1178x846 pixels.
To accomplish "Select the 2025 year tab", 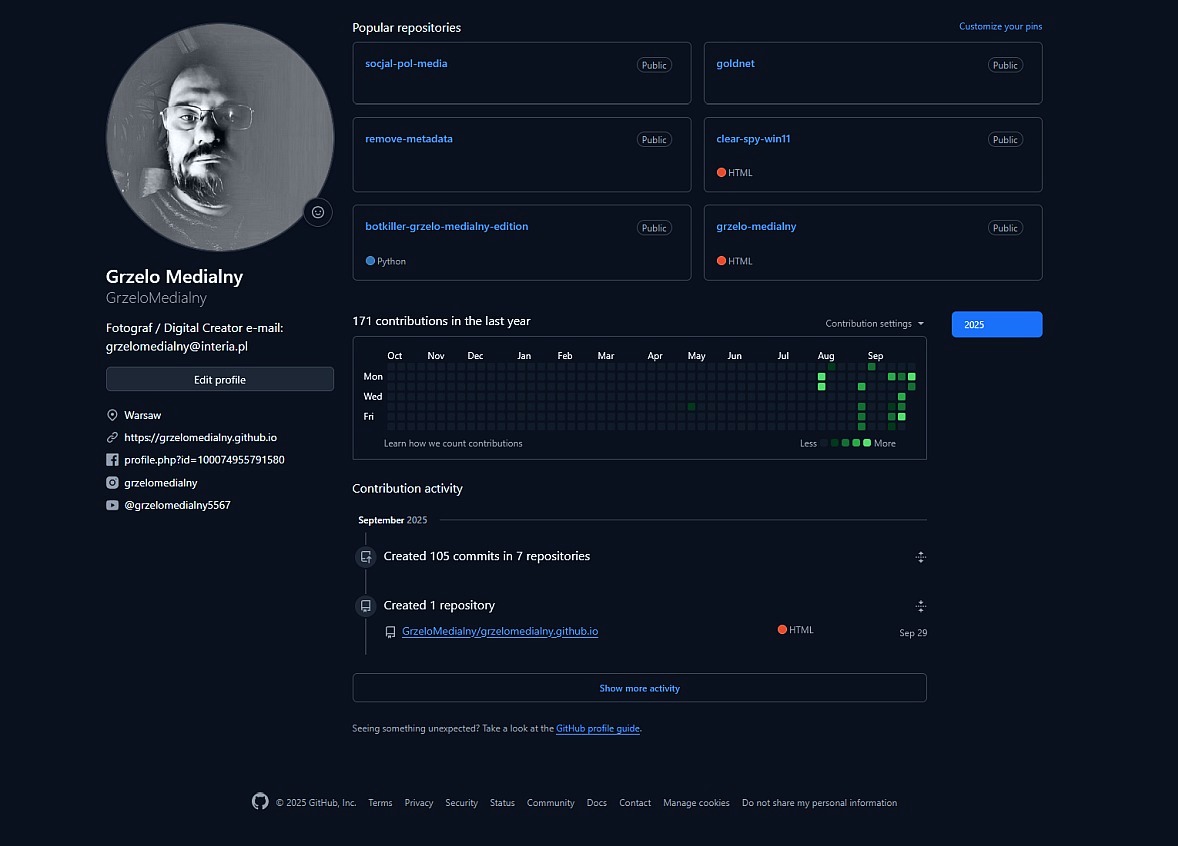I will pyautogui.click(x=996, y=324).
